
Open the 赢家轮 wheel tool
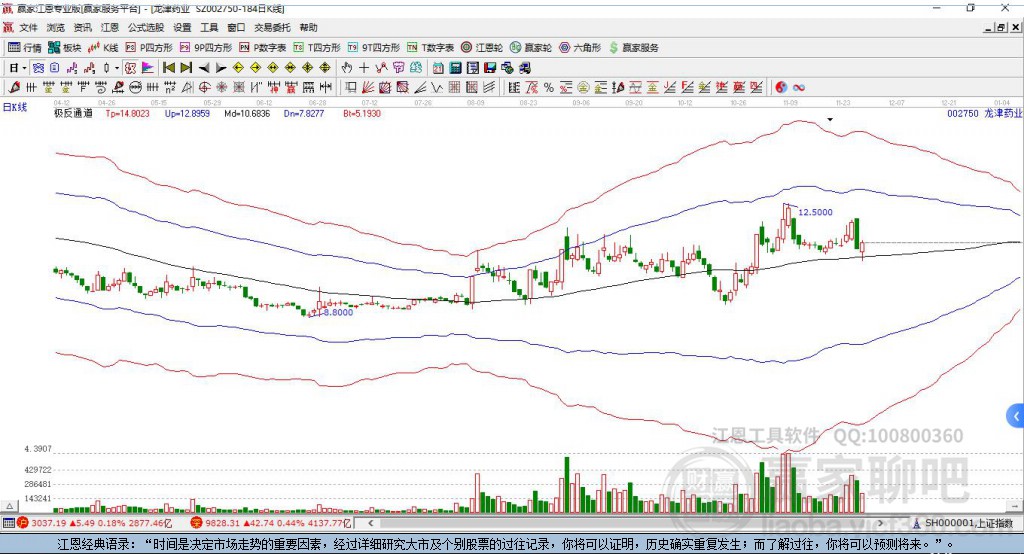[531, 48]
